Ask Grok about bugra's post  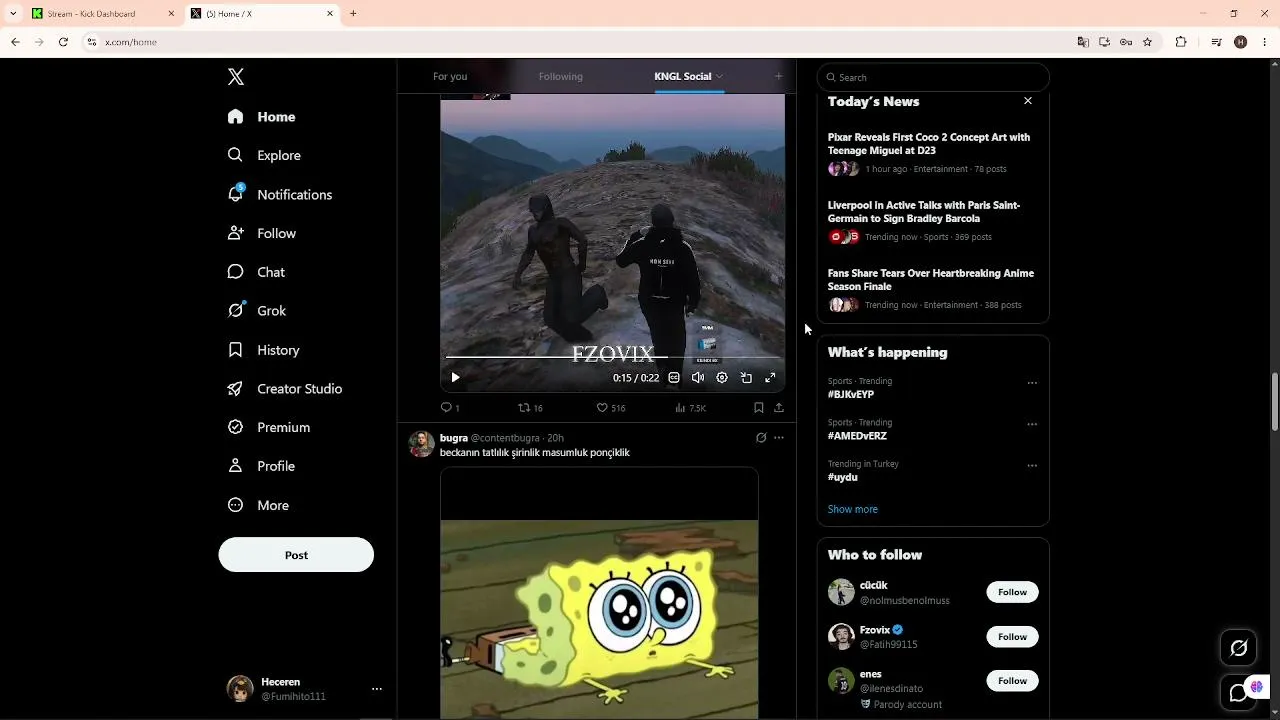(761, 438)
